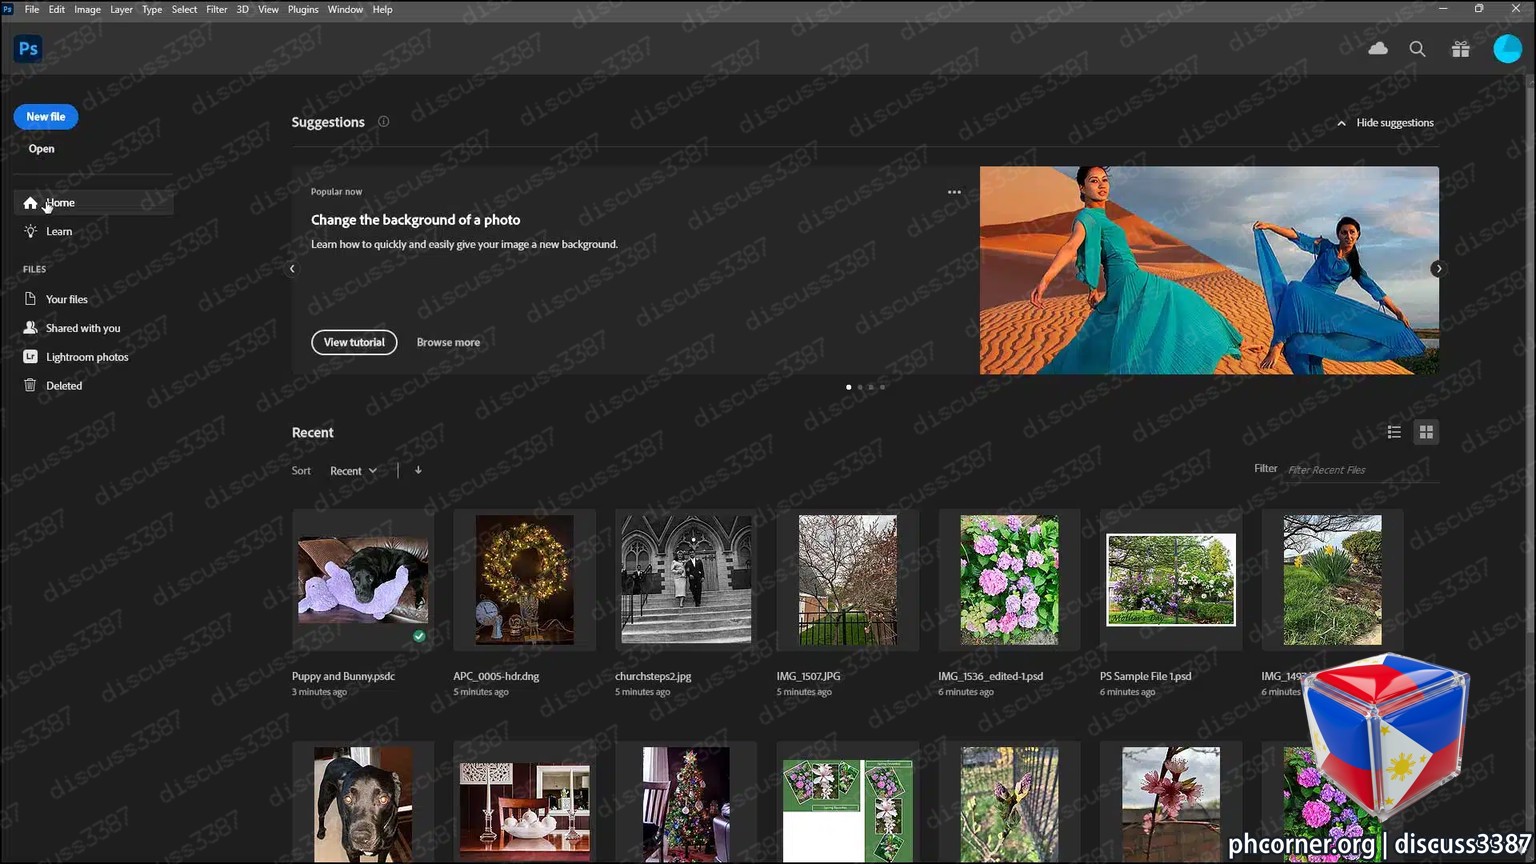Viewport: 1536px width, 864px height.
Task: Click the Filter Recent Files field
Action: (x=1362, y=470)
